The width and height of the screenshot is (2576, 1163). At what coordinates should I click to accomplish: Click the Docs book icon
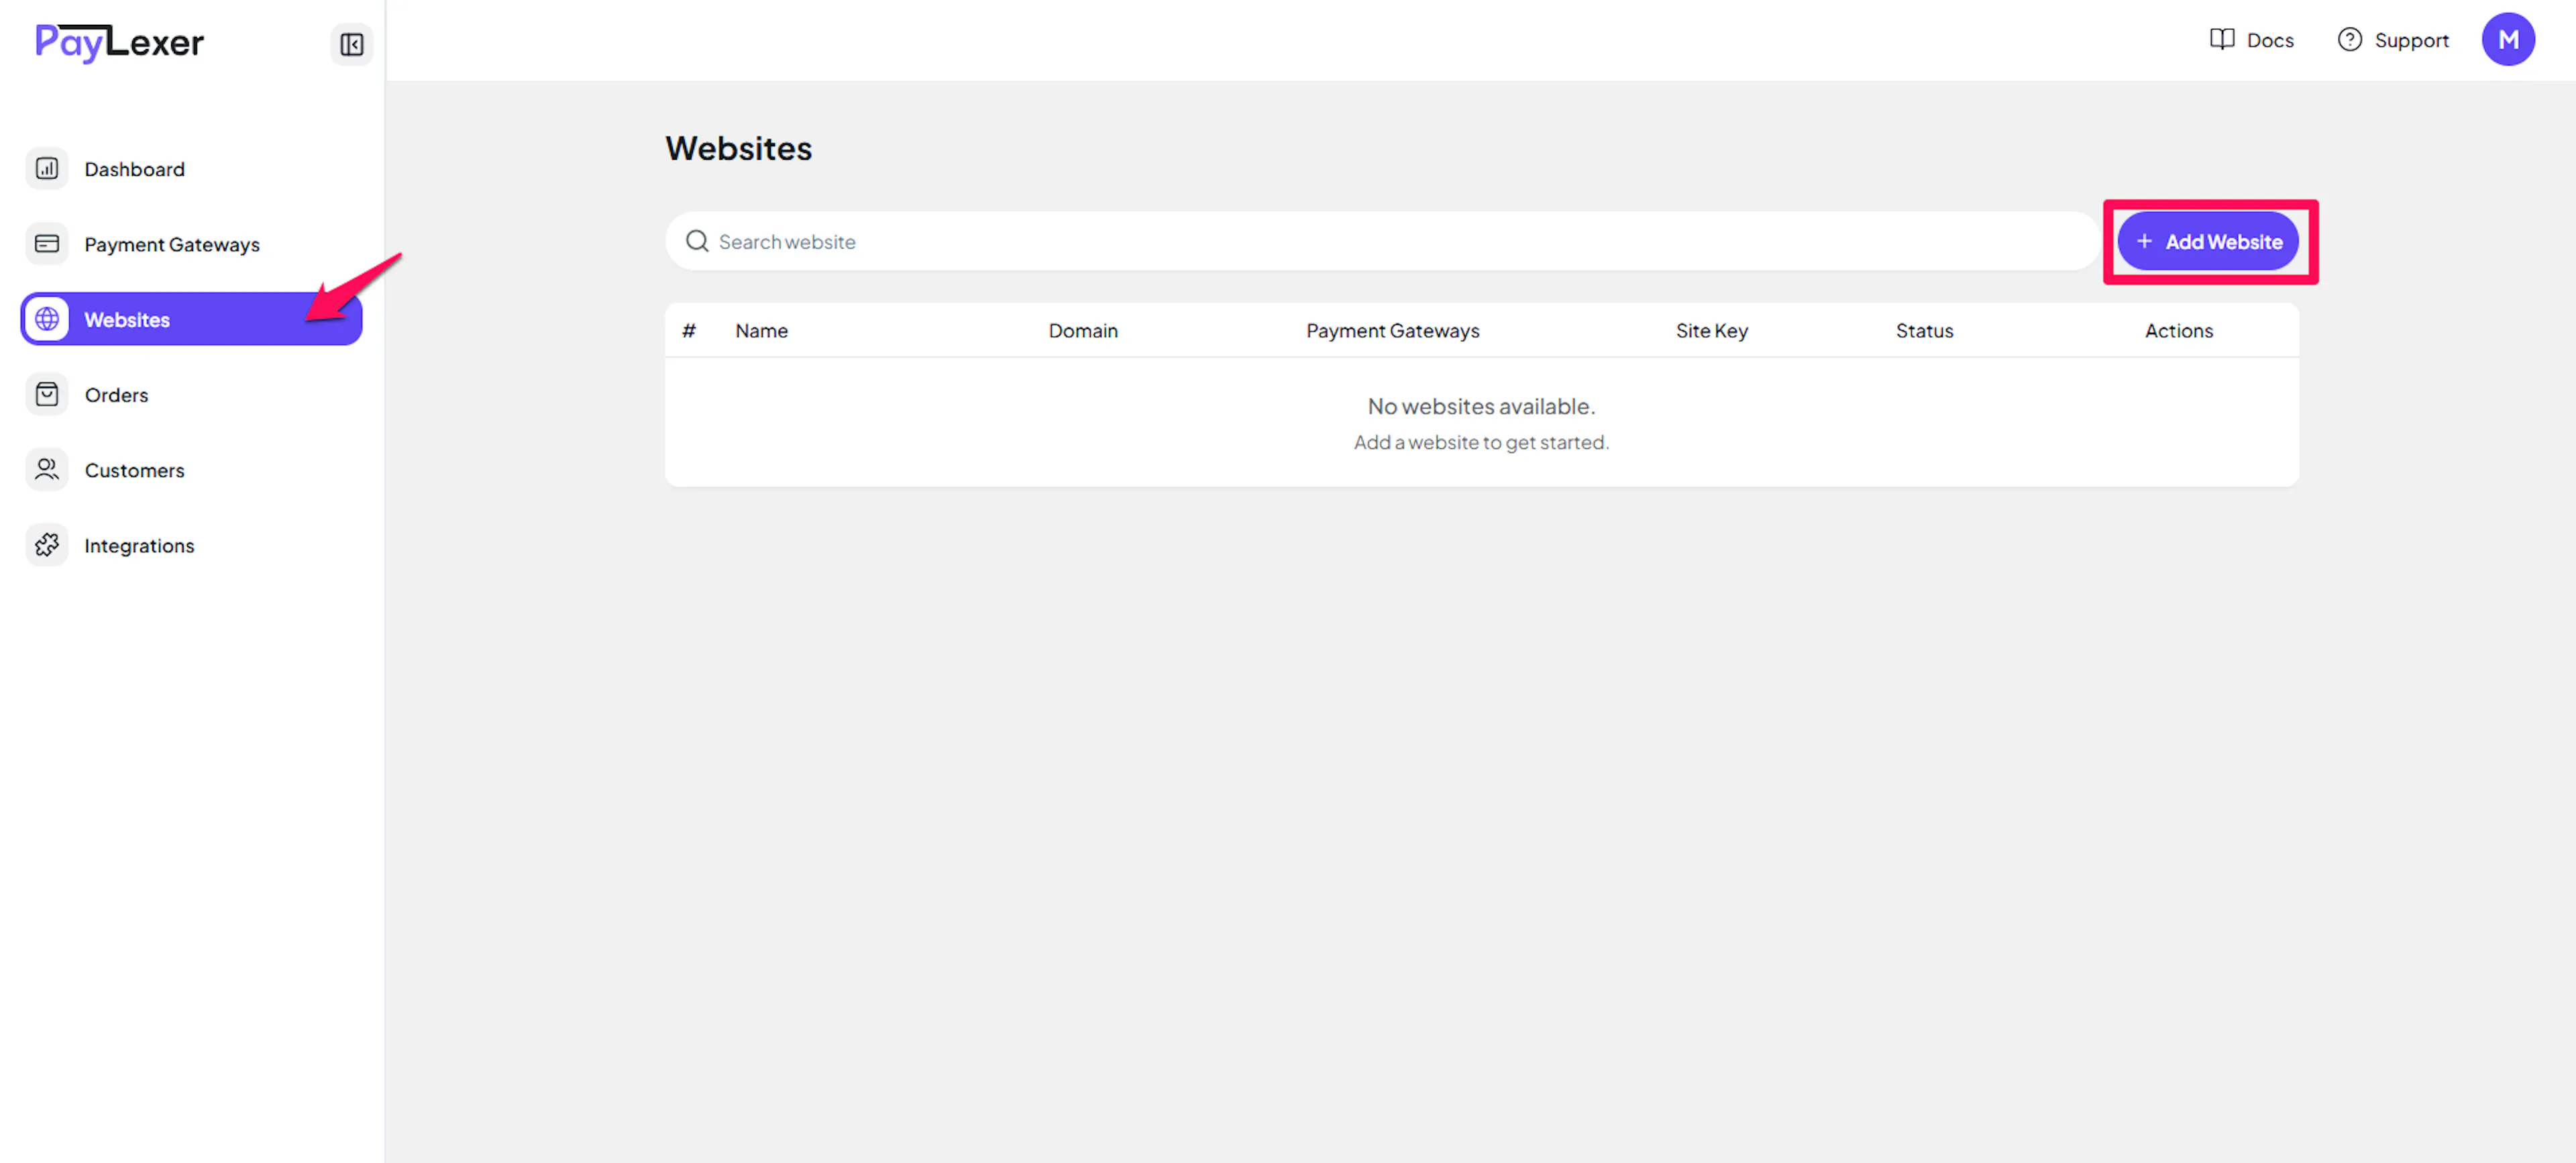click(2221, 40)
